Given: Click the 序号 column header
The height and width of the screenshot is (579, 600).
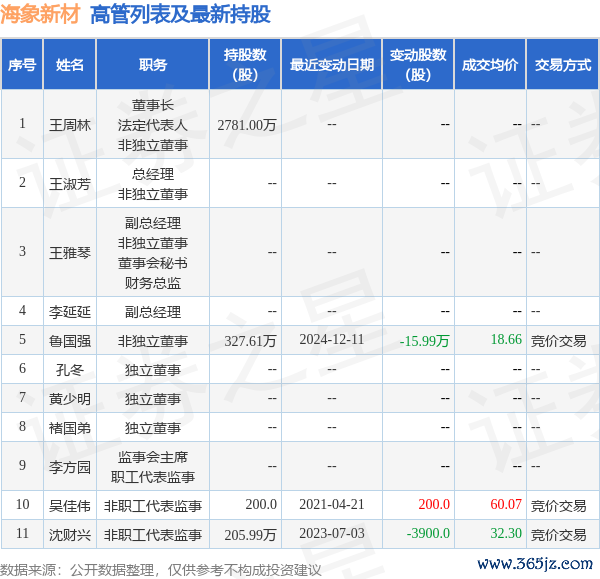Looking at the screenshot, I should click(22, 65).
